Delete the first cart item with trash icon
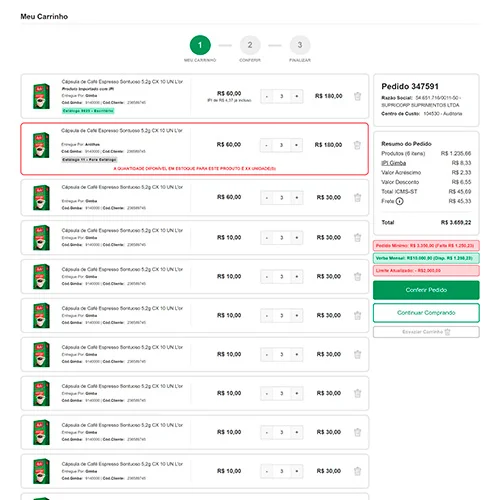500x500 pixels. (x=357, y=96)
